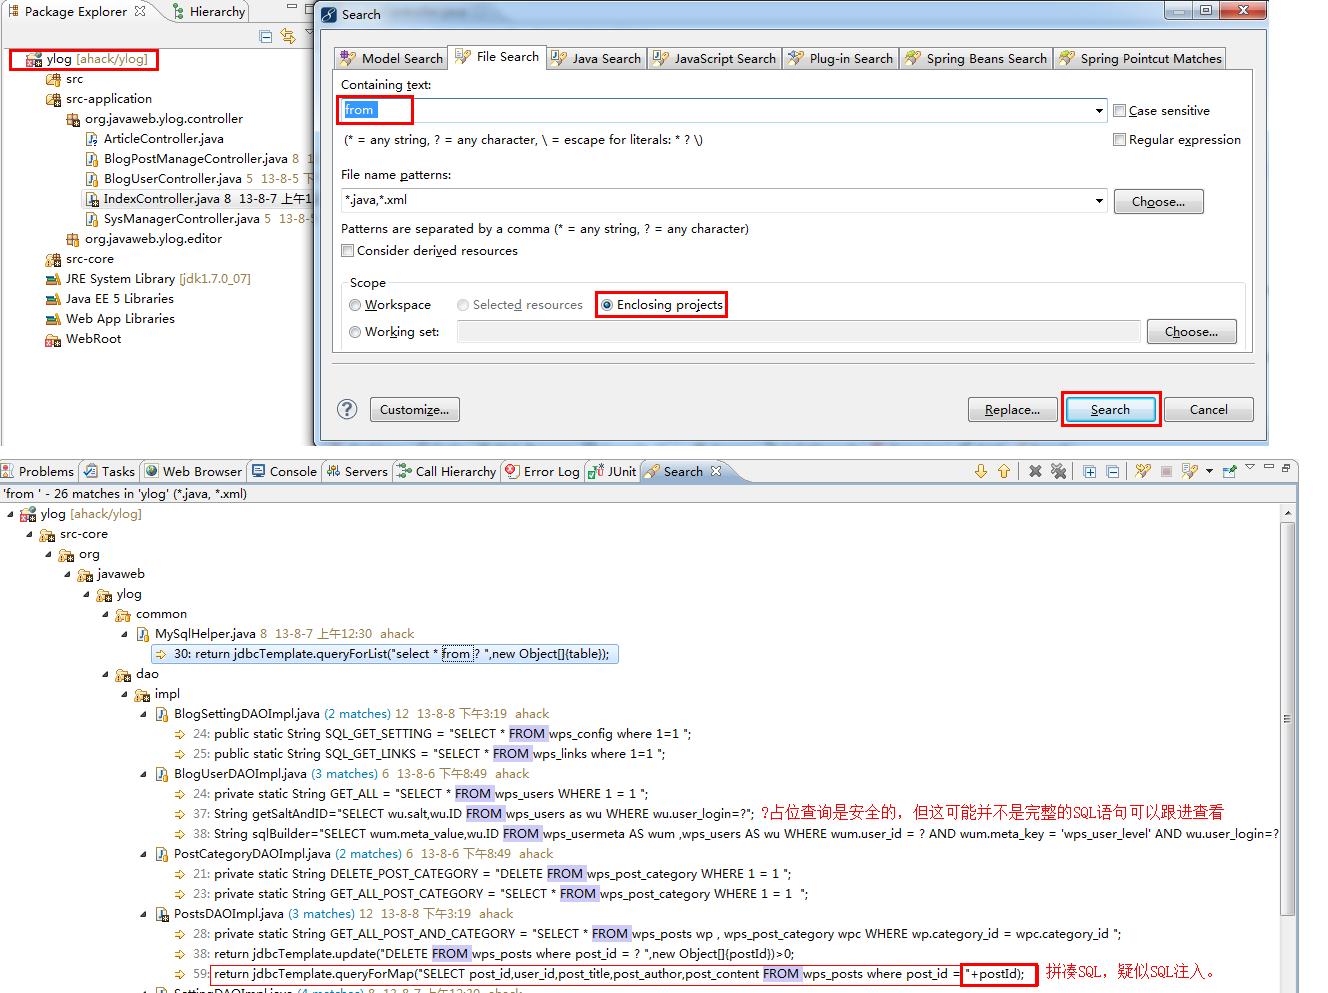Check Consider derived resources

(x=348, y=251)
